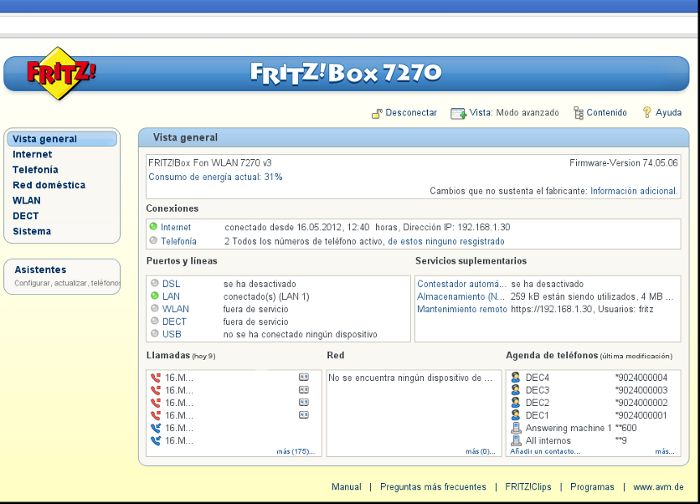Open the Sistema sidebar section
Screen dimensions: 700x504
pyautogui.click(x=31, y=231)
